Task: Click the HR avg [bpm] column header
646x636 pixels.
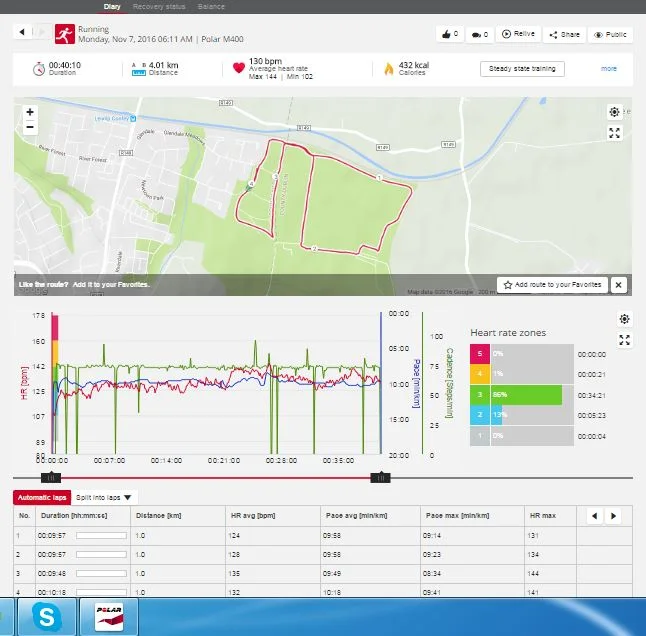Action: coord(253,516)
